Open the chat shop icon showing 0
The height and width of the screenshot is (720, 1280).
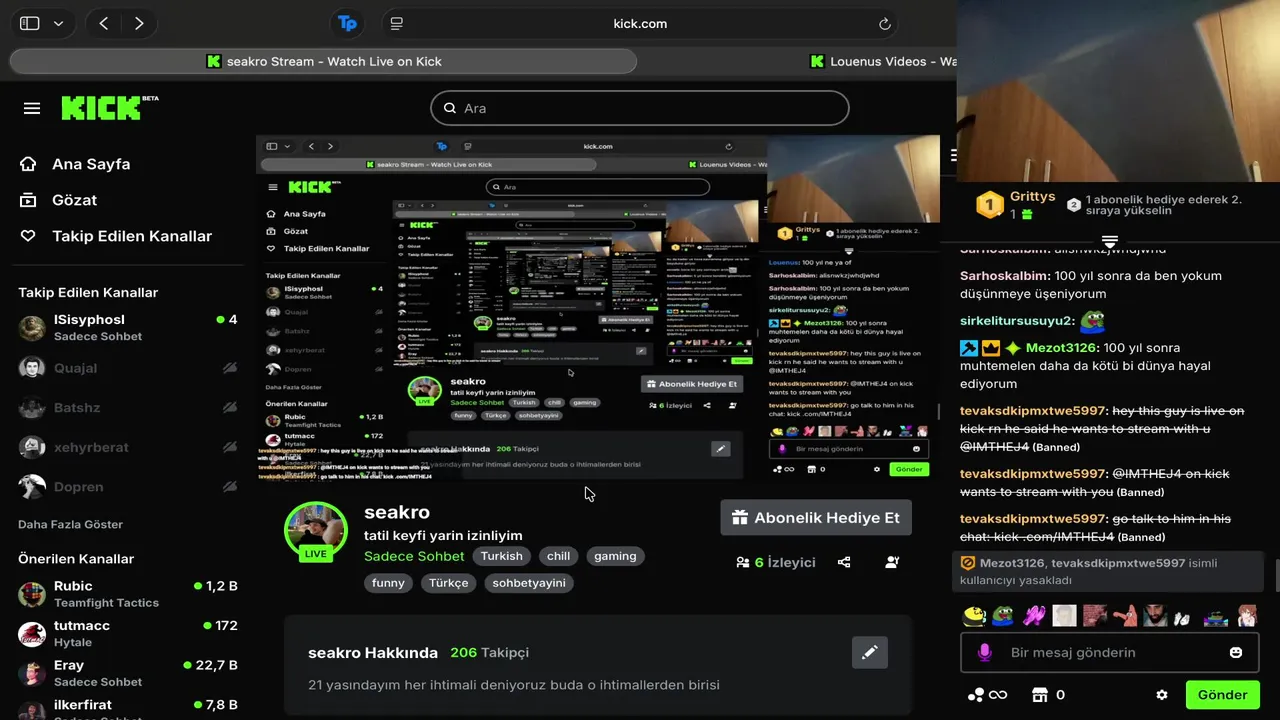tap(1048, 695)
